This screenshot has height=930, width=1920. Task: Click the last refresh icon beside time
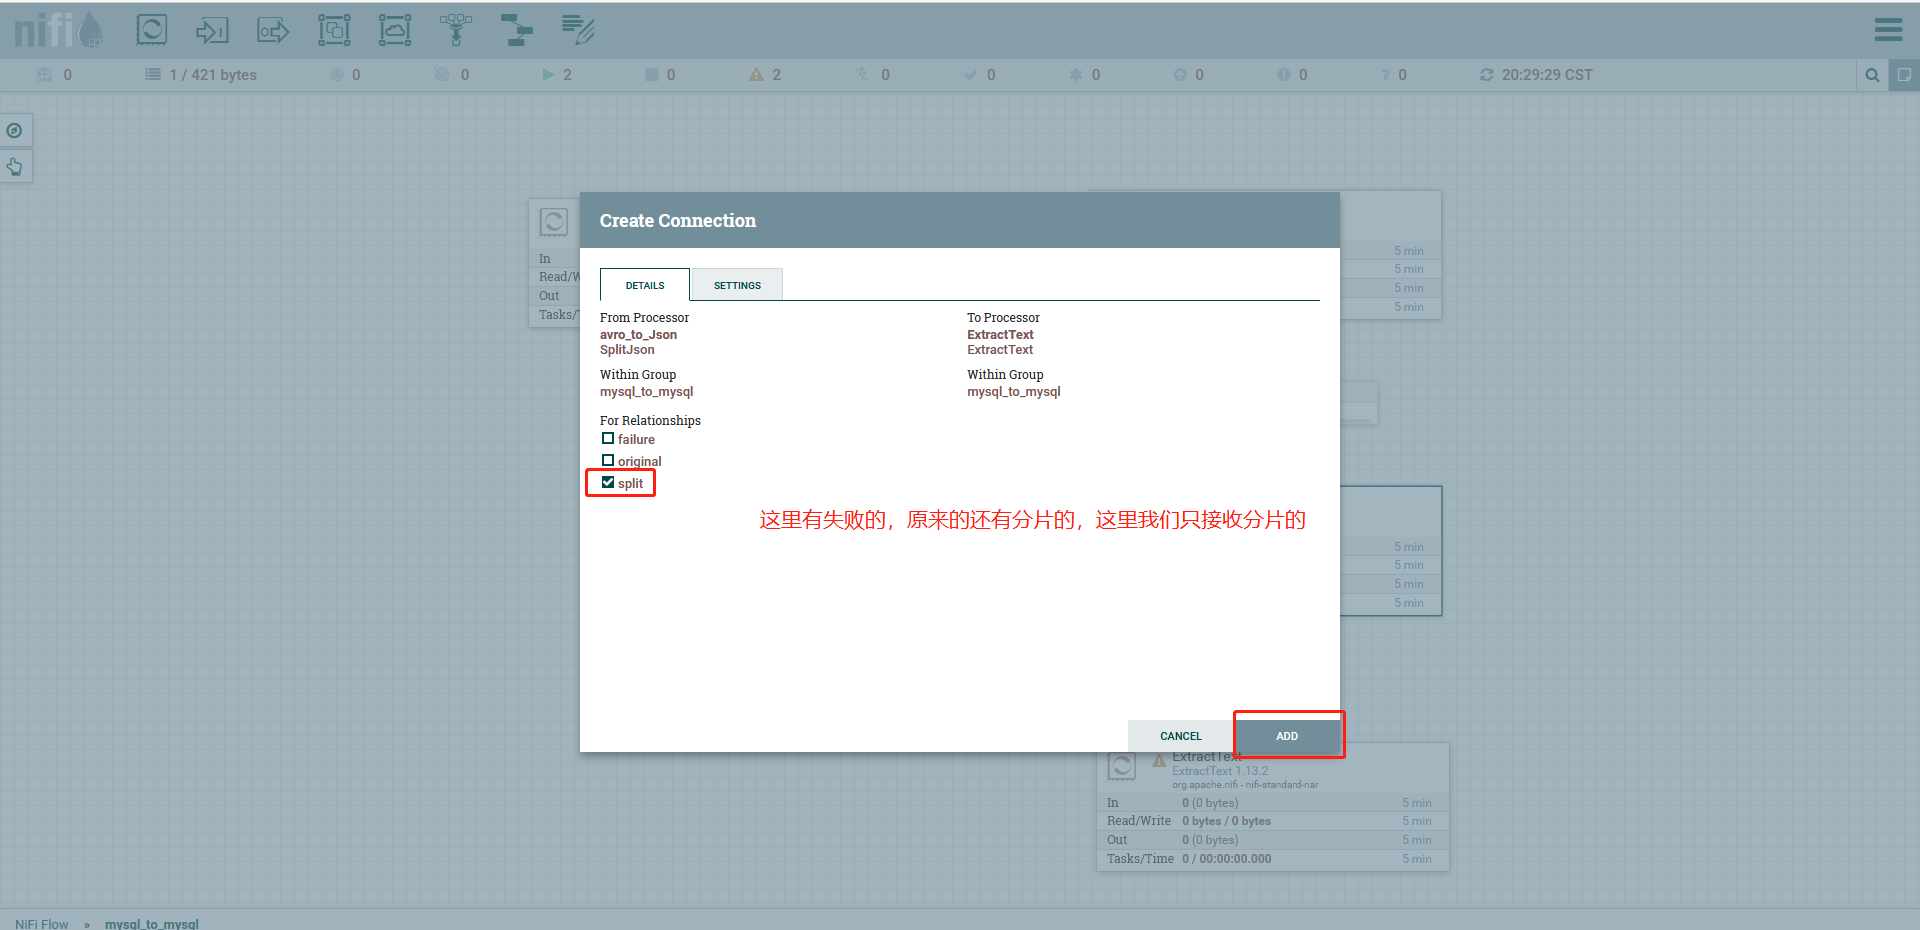click(x=1487, y=74)
